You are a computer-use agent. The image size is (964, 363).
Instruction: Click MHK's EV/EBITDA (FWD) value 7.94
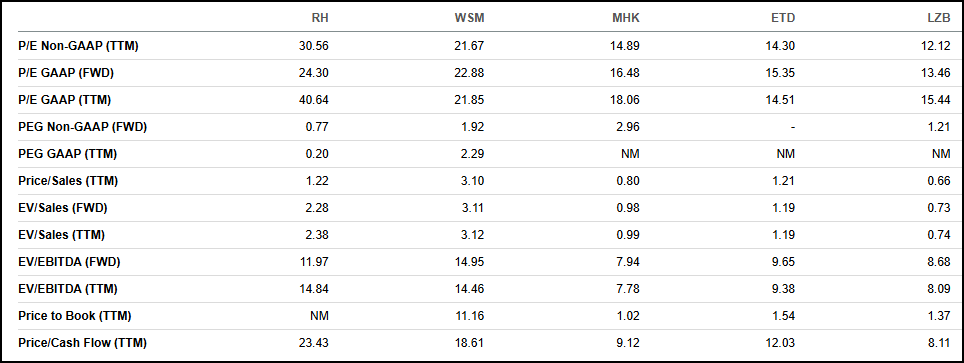coord(630,262)
